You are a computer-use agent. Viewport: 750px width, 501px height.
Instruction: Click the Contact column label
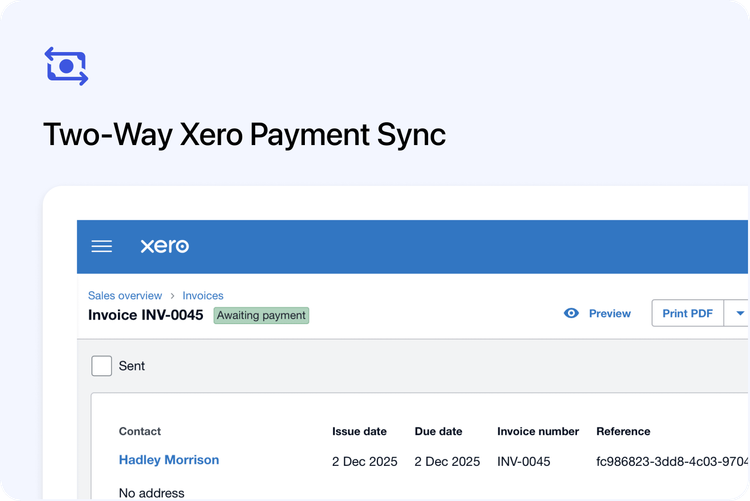coord(140,431)
